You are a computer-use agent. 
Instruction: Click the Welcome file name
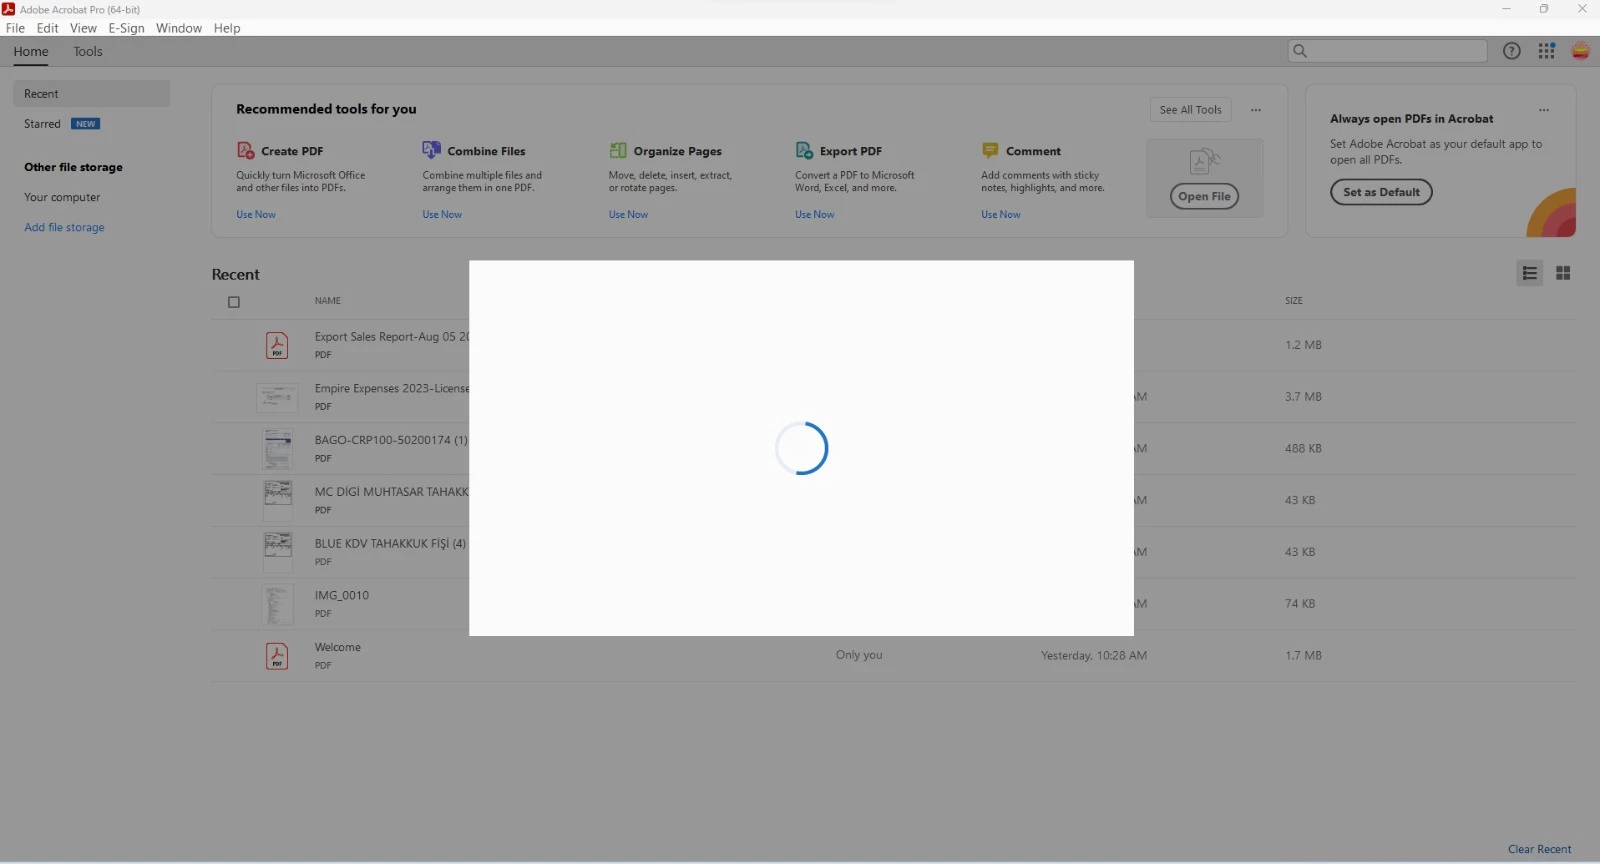[338, 647]
